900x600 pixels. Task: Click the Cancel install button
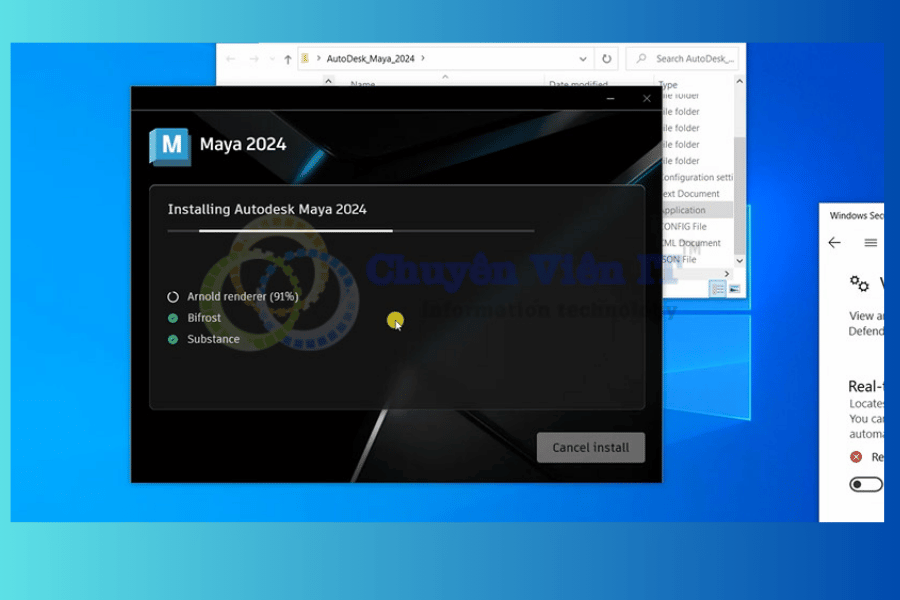pos(590,447)
